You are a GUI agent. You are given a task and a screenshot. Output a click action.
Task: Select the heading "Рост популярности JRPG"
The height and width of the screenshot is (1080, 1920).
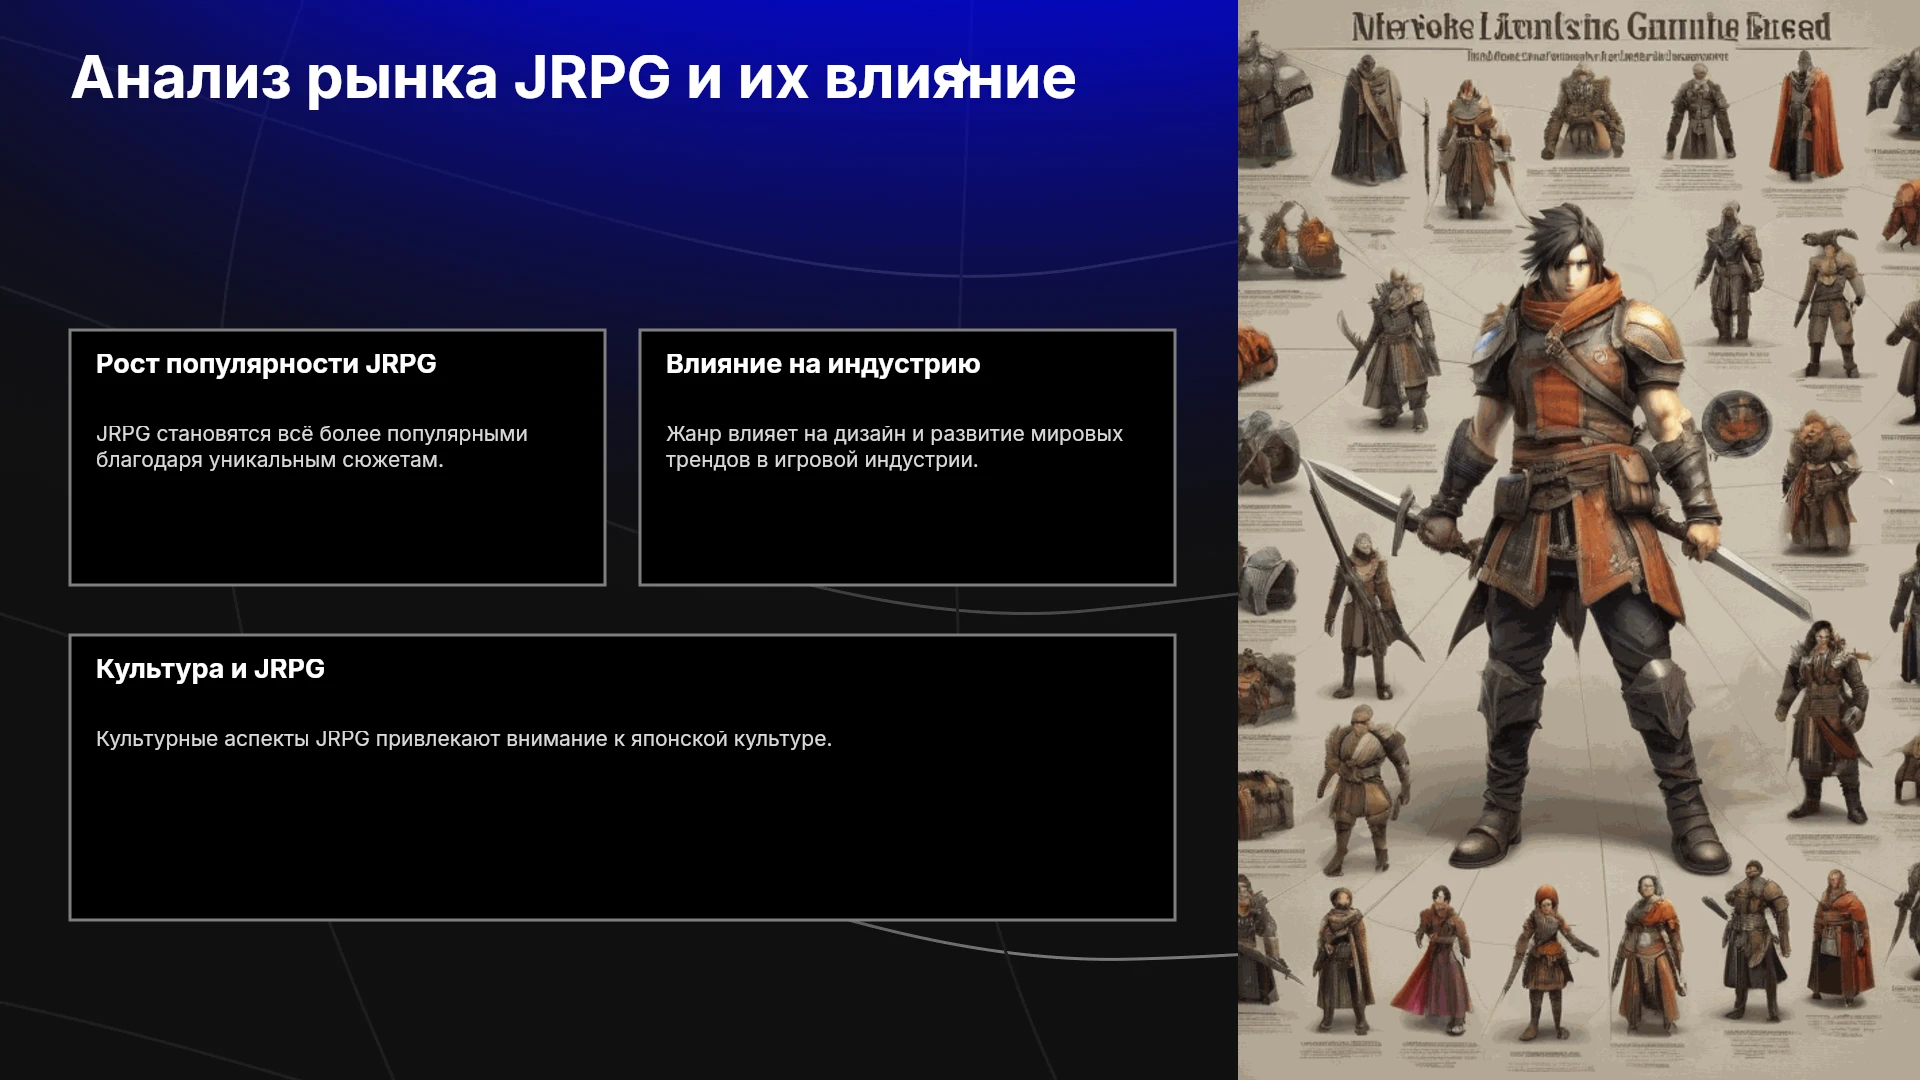(x=266, y=364)
